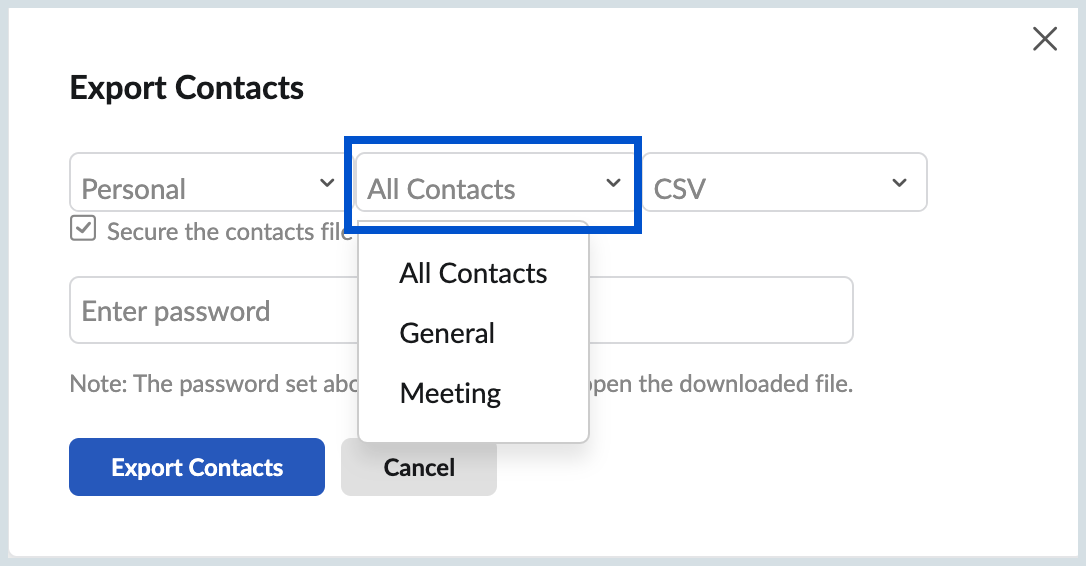
Task: Click the 'Enter password' placeholder text
Action: (x=176, y=312)
